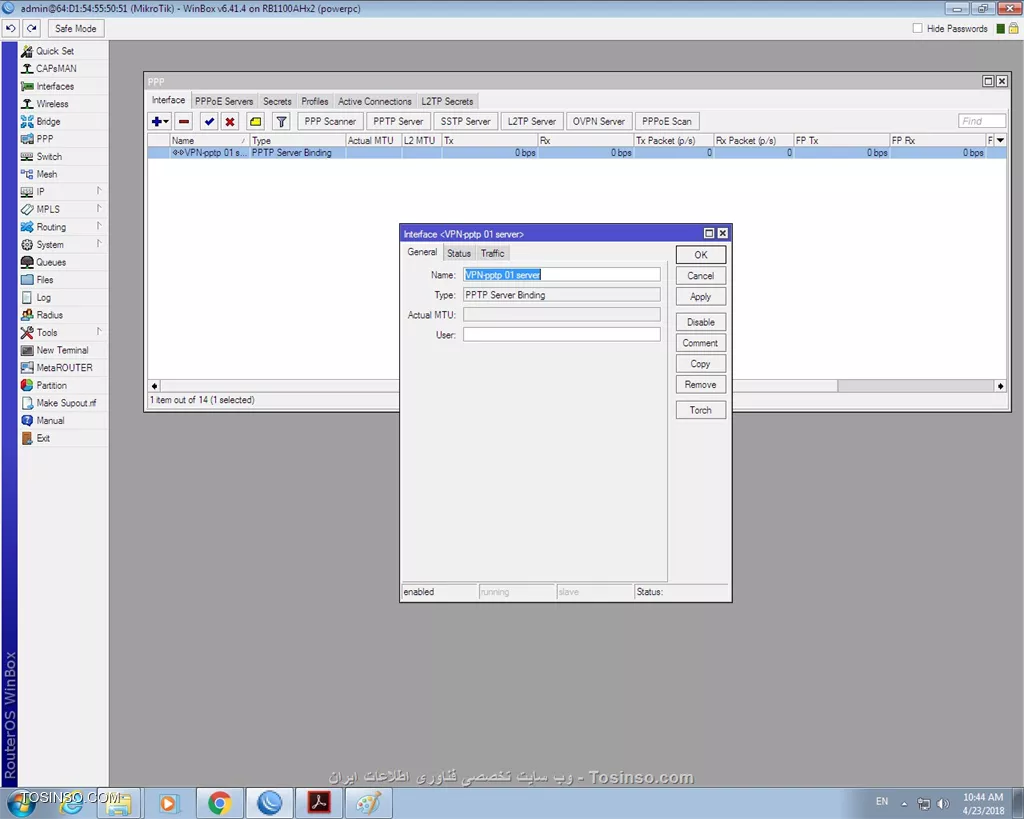
Task: Expand the Routing submenu
Action: click(x=63, y=227)
